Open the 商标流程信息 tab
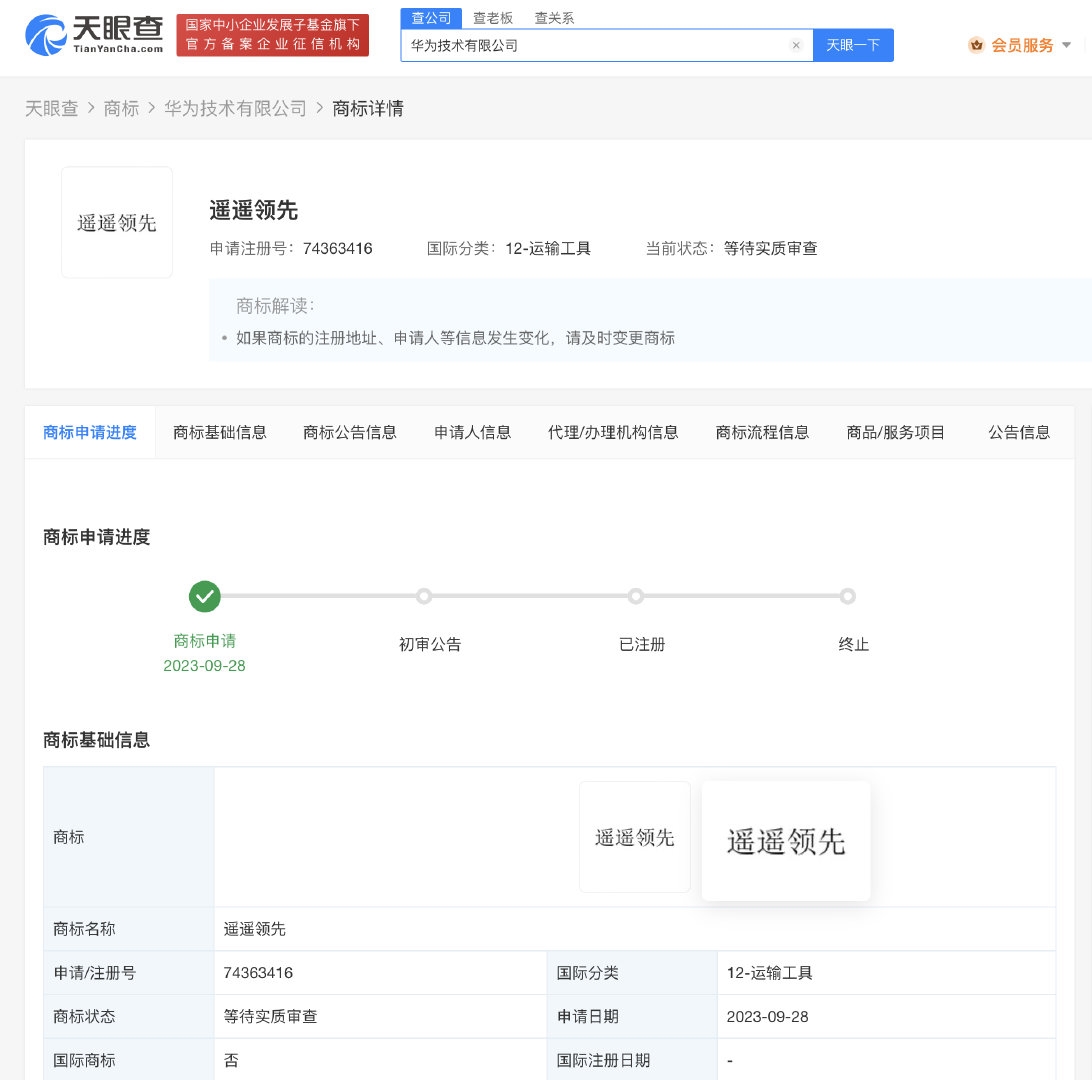The height and width of the screenshot is (1080, 1092). pyautogui.click(x=762, y=432)
